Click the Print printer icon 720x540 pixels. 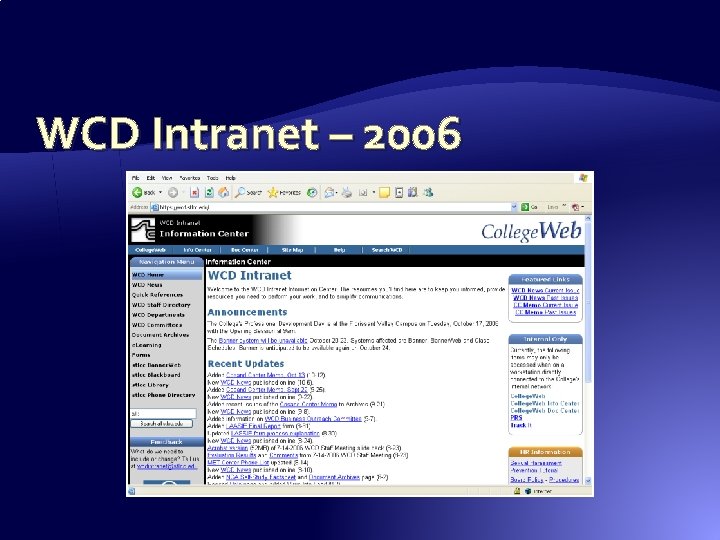coord(347,193)
